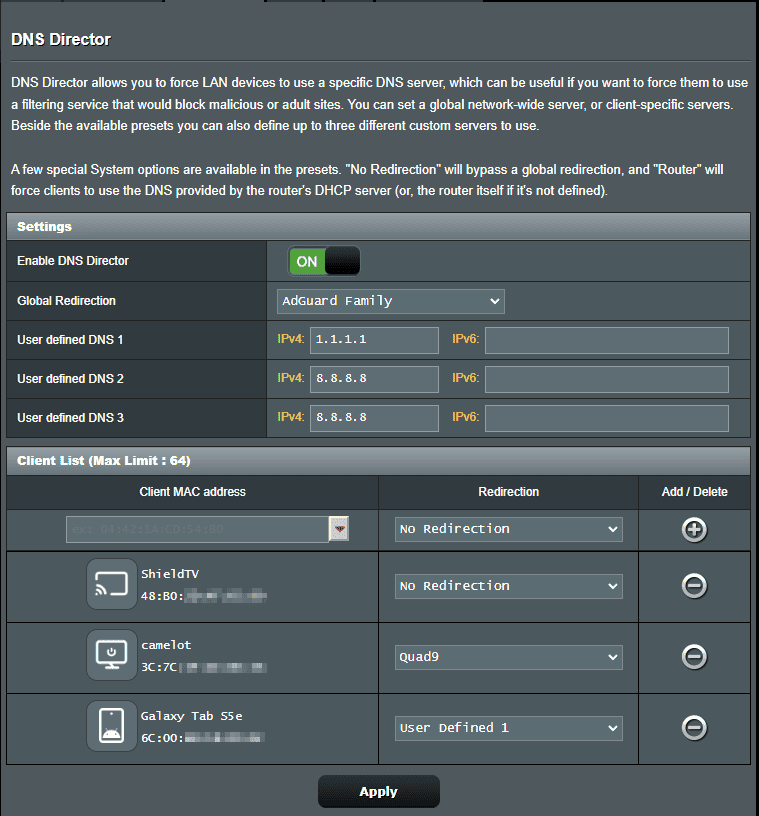
Task: Remove ShieldTV client with minus icon
Action: click(694, 586)
